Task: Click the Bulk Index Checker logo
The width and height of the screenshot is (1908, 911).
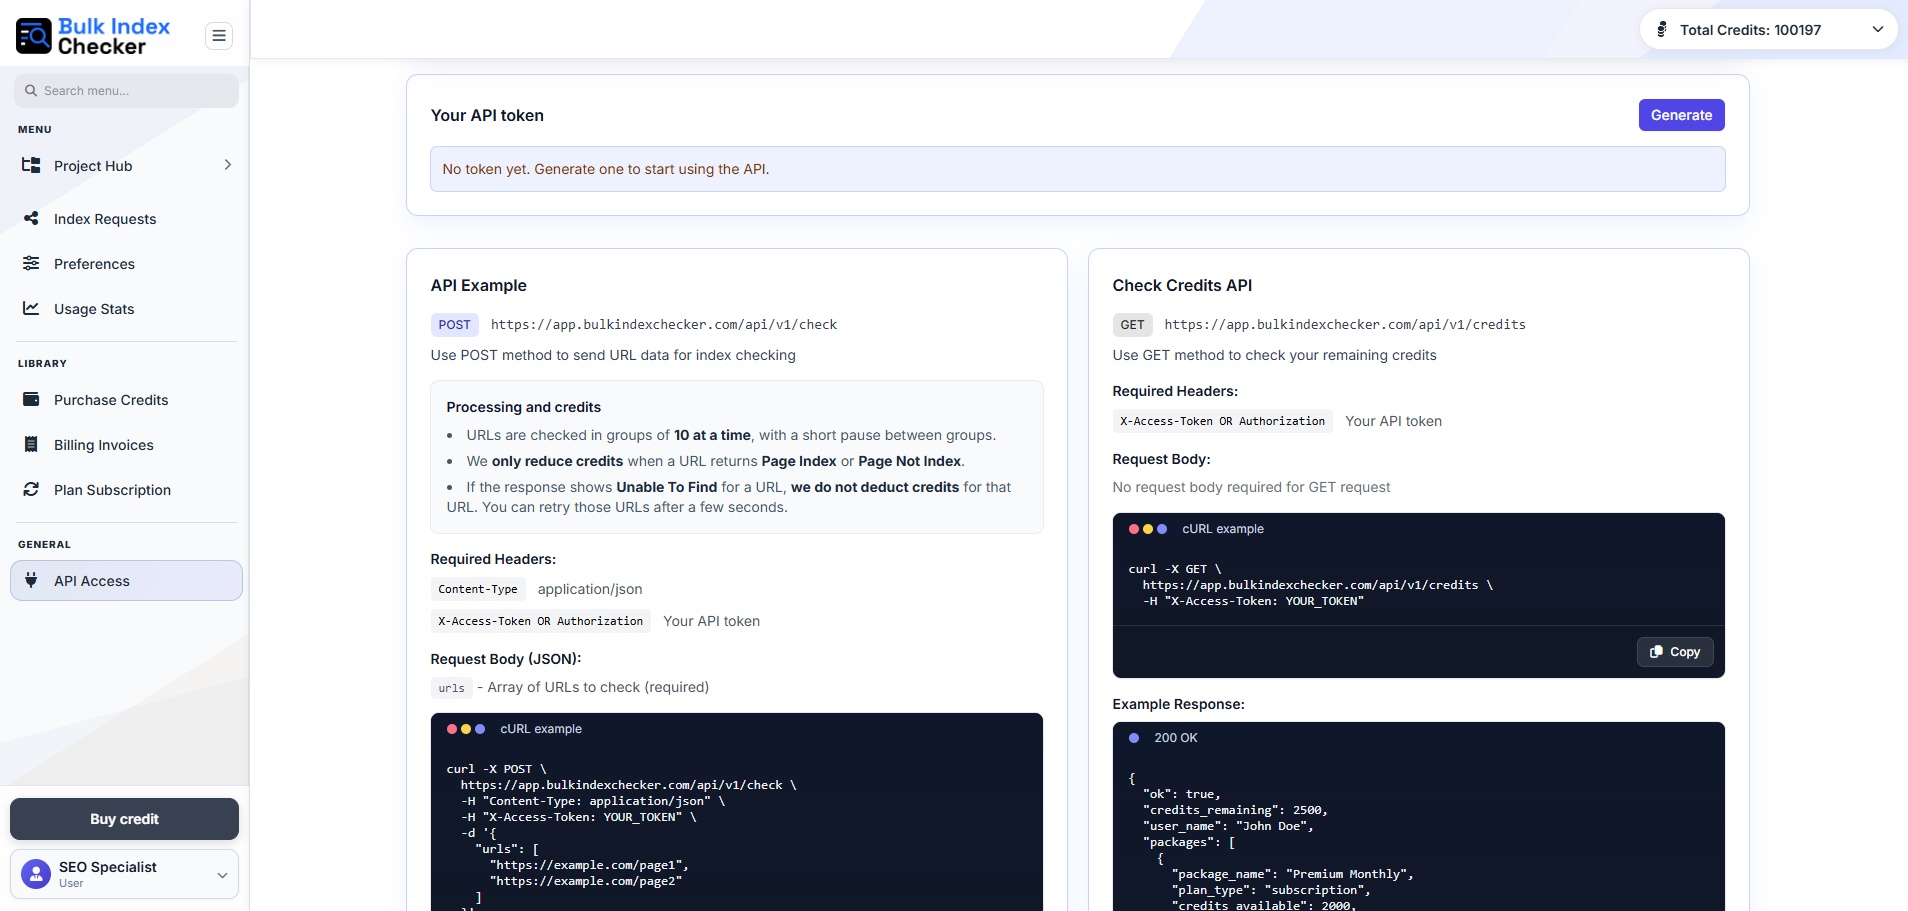Action: (93, 36)
